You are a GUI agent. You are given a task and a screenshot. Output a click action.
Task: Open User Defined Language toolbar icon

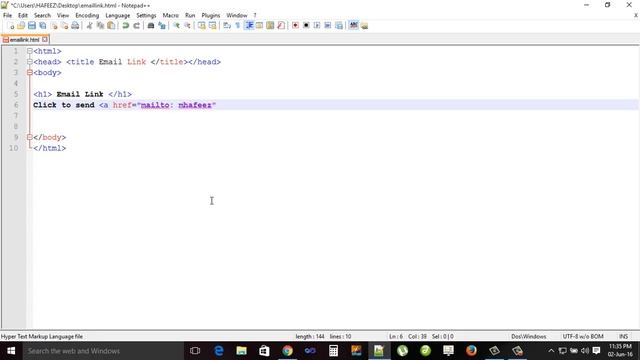(x=260, y=26)
